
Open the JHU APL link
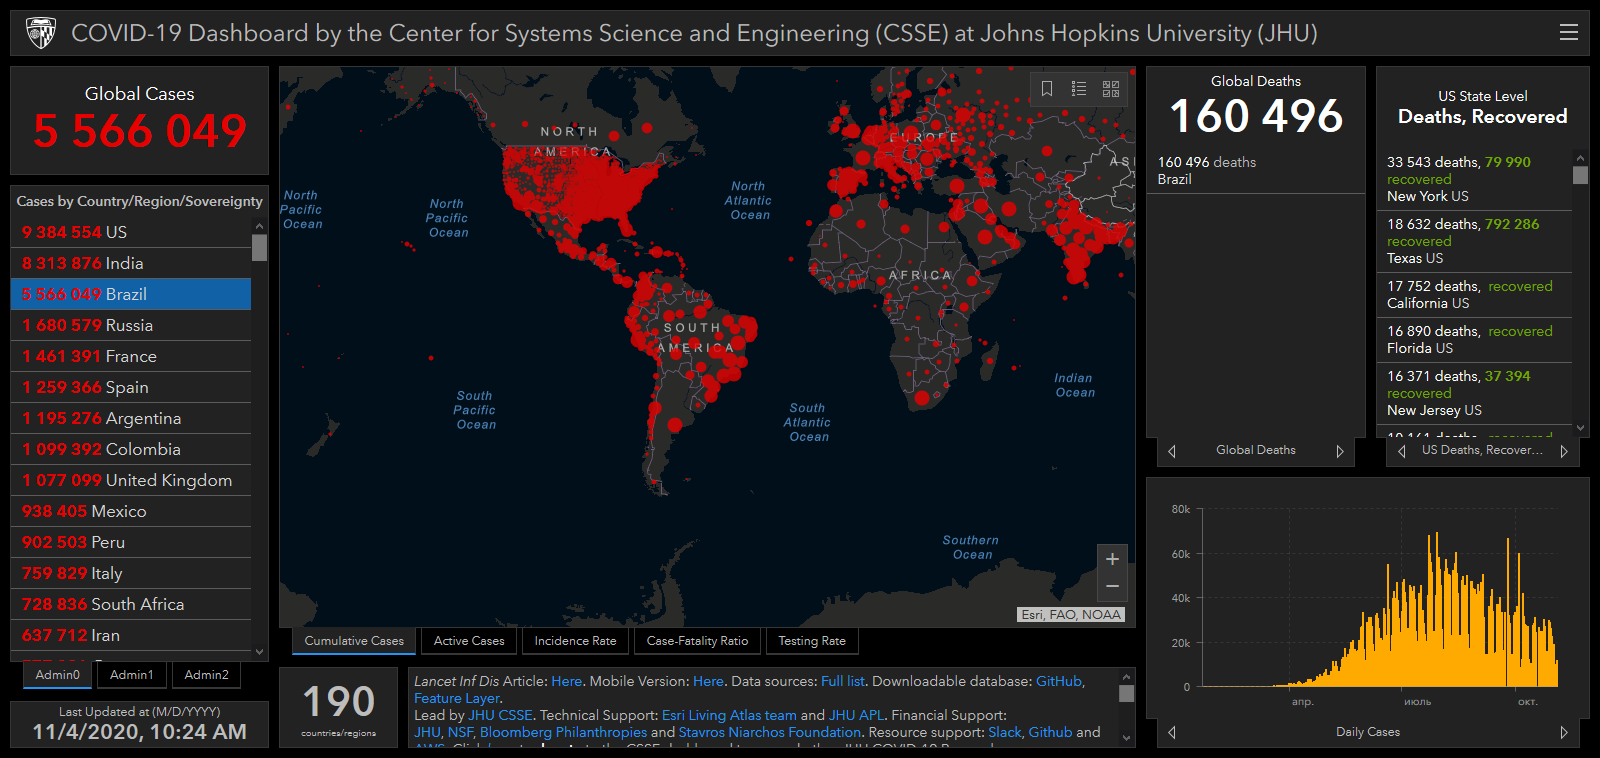pos(856,715)
